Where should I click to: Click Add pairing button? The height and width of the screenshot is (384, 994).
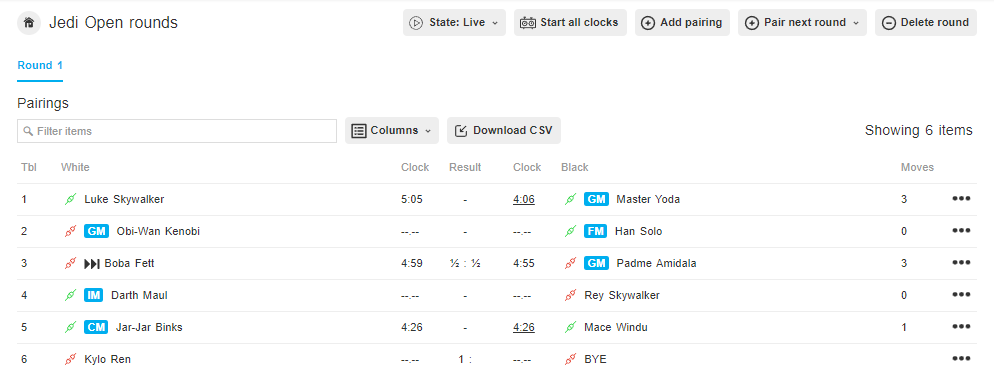(682, 23)
